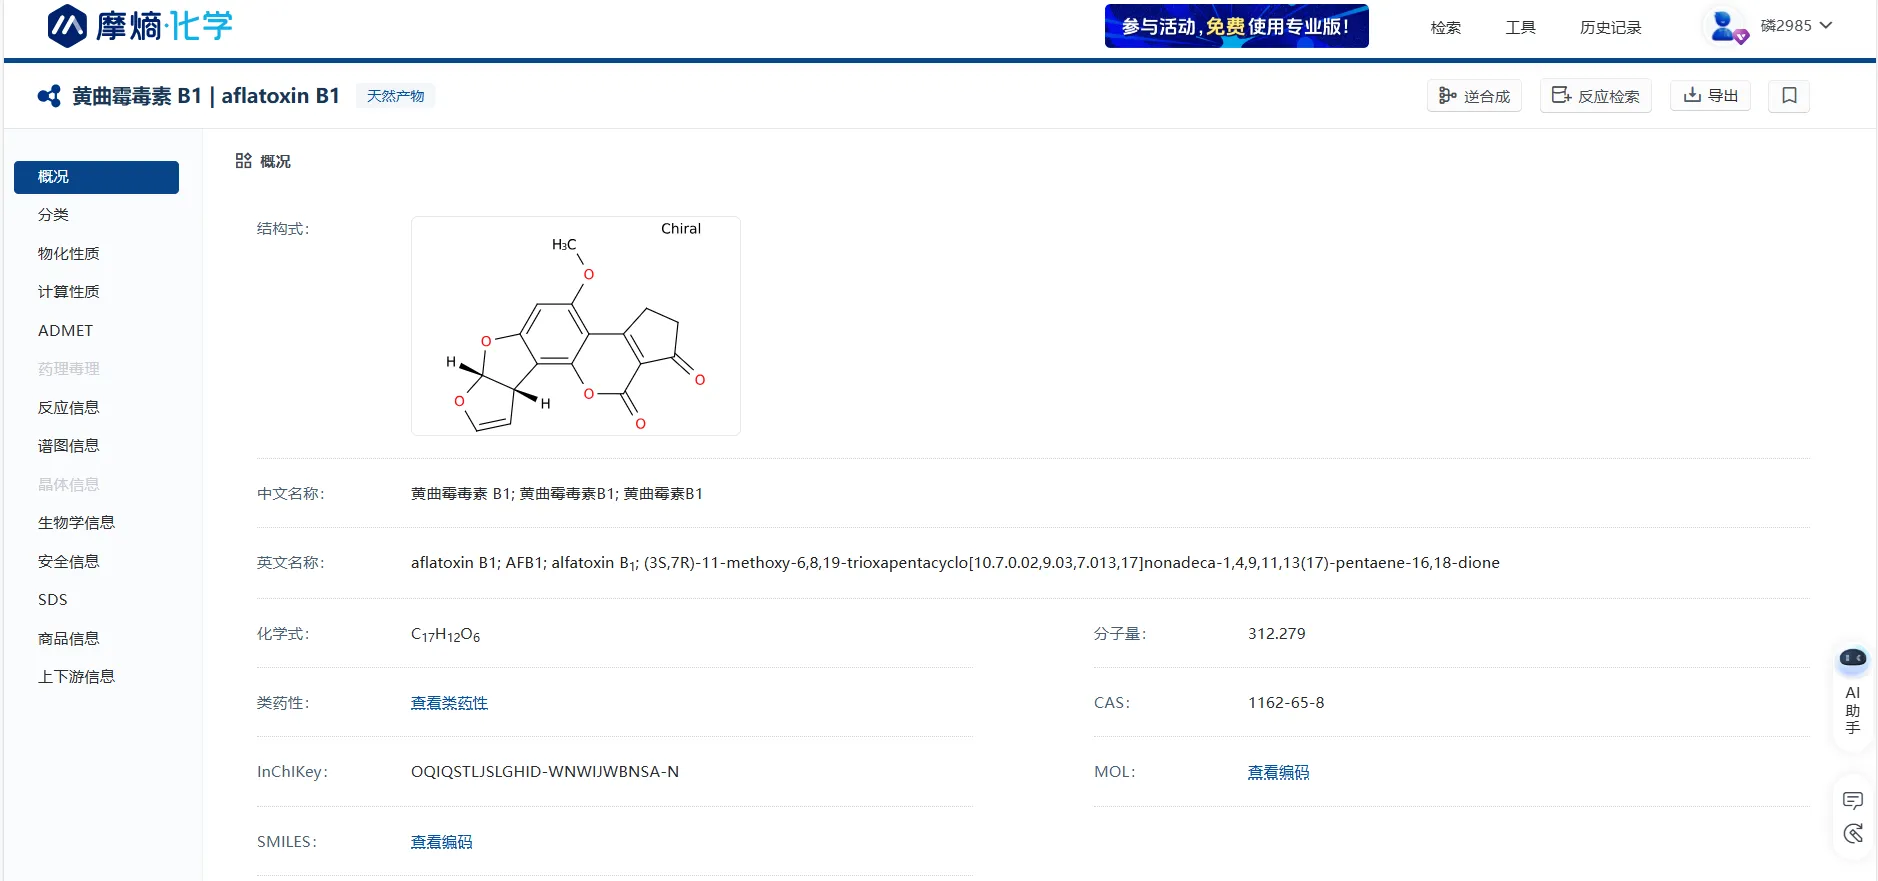Viewport: 1878px width, 881px height.
Task: Click the InChIKey OQIQSTLJSLGHID-WNWIJWBNSA-N
Action: (545, 772)
